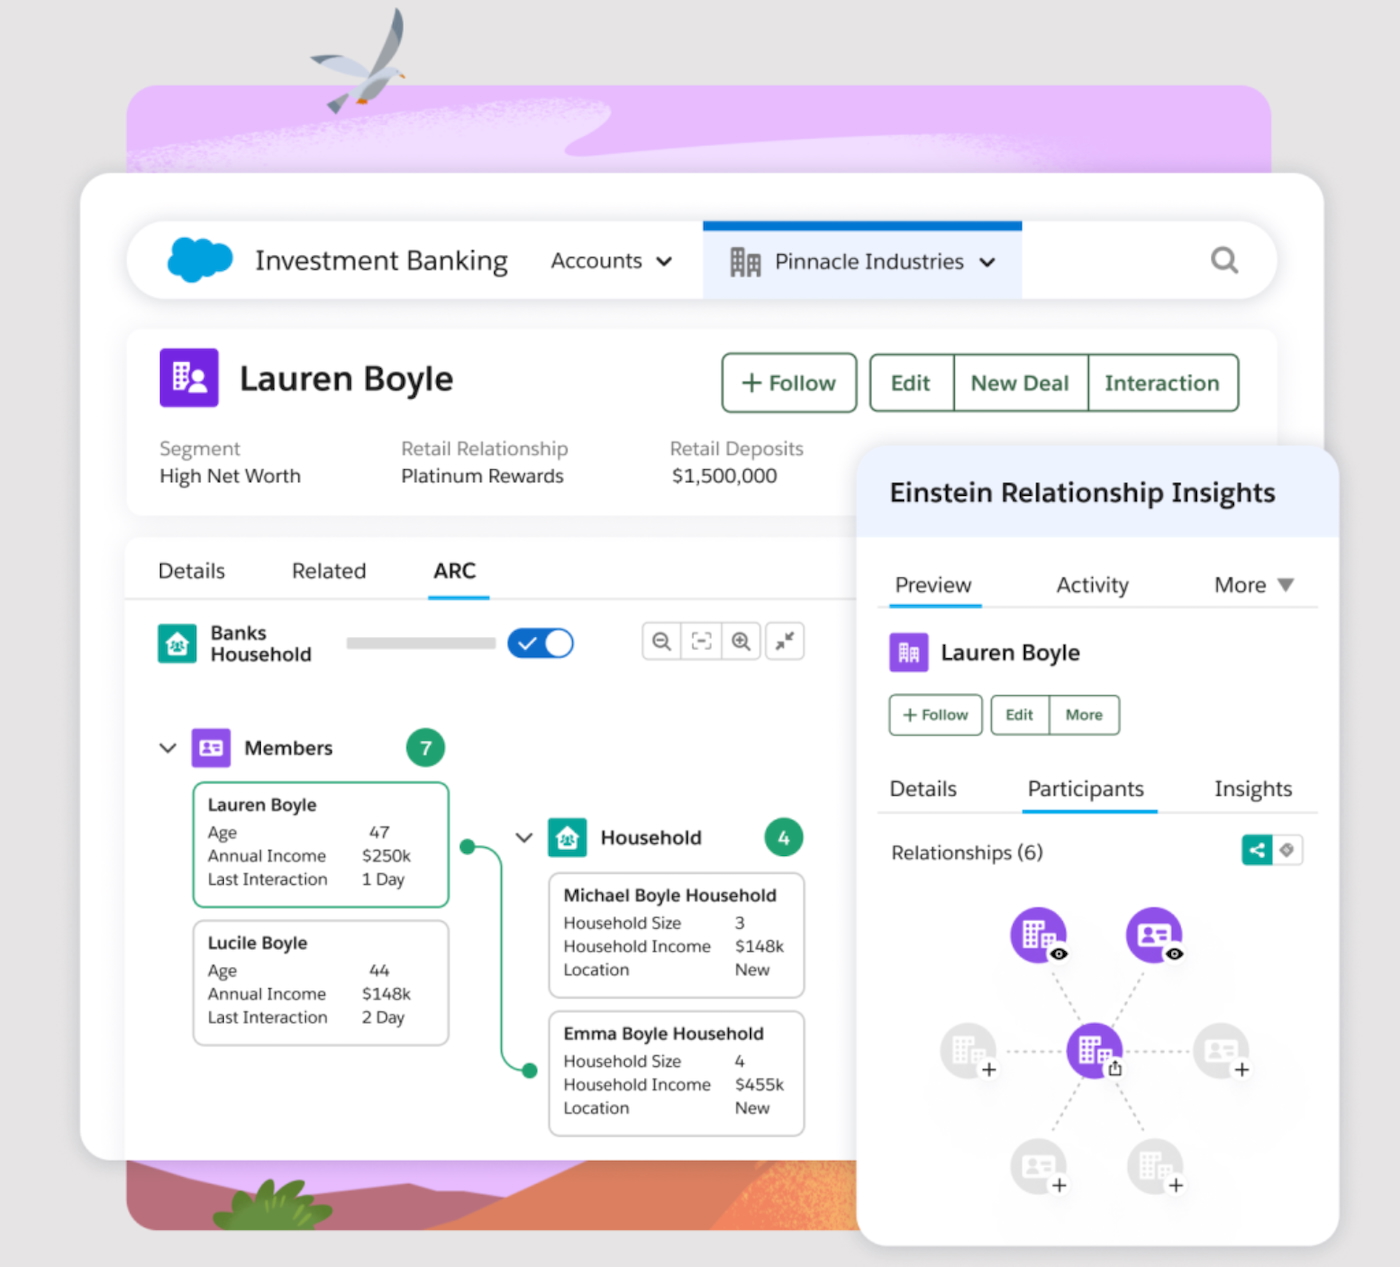Select the ARC tab
The image size is (1400, 1267).
[455, 571]
